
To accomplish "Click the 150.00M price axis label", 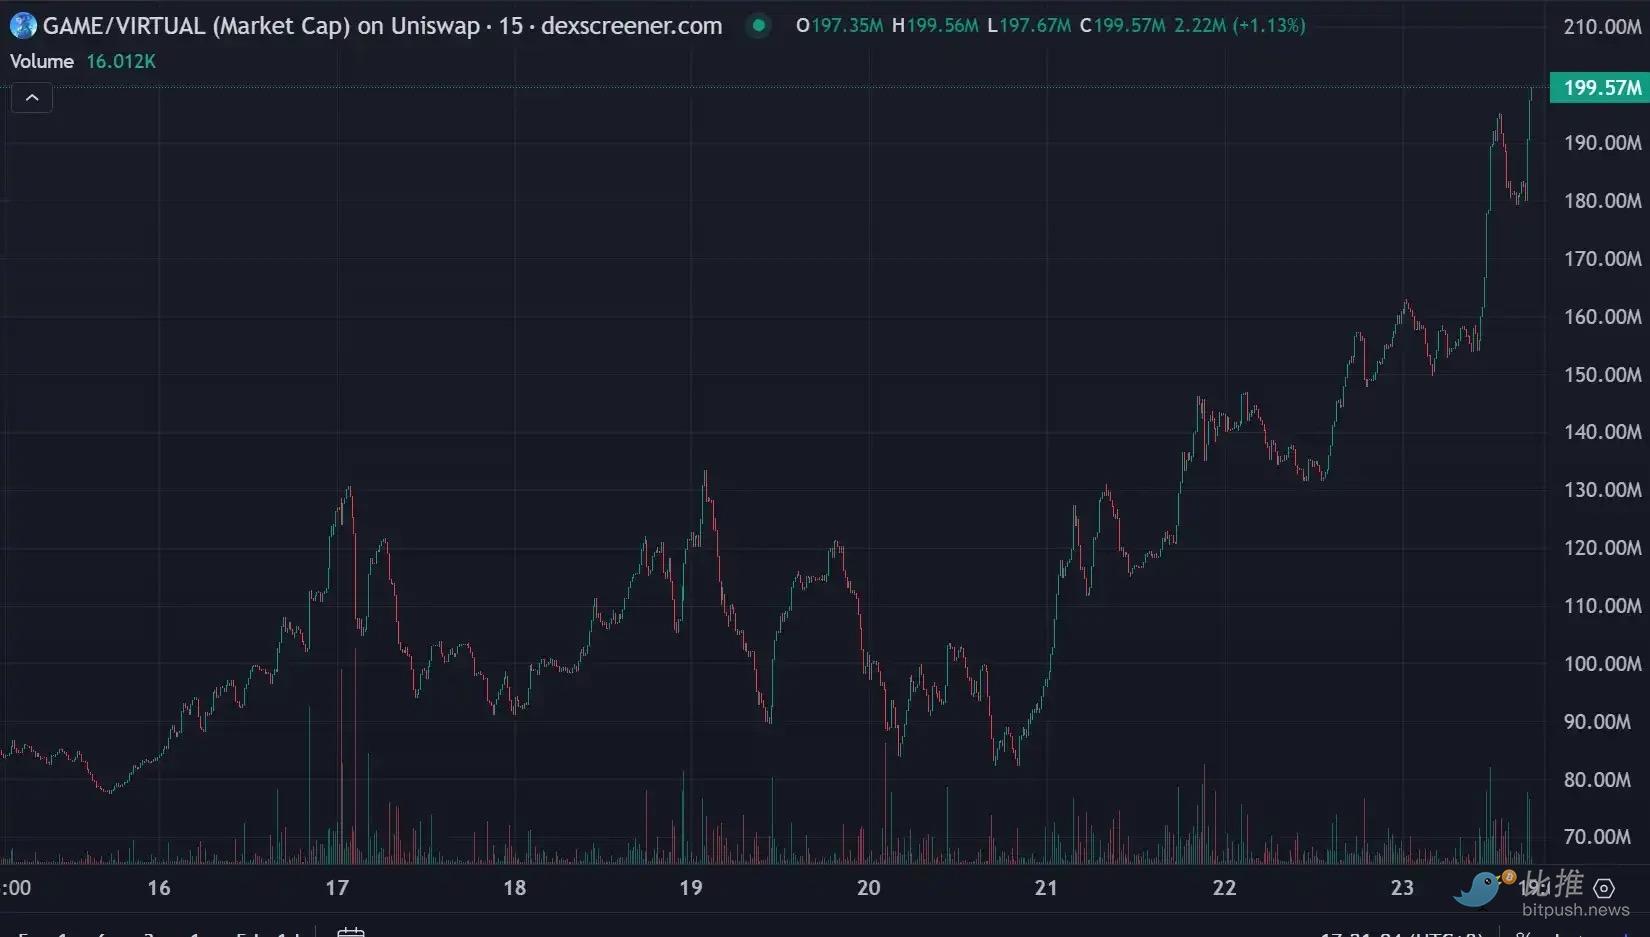I will pyautogui.click(x=1602, y=375).
